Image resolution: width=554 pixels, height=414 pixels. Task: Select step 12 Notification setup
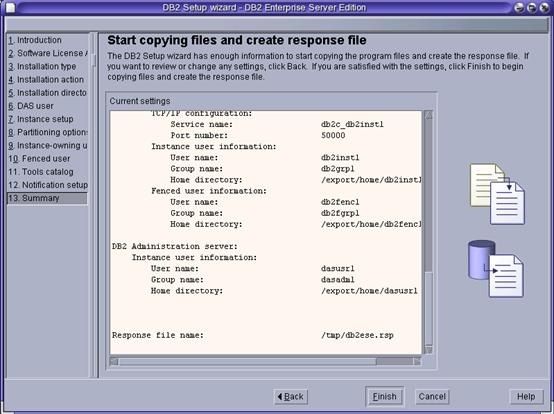pos(48,185)
